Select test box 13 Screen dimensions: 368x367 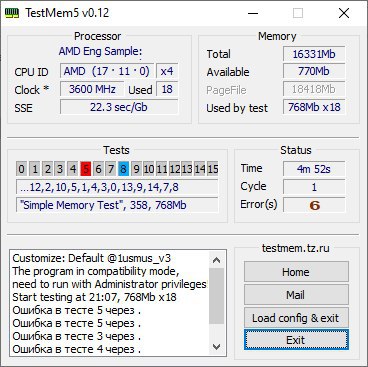point(187,169)
